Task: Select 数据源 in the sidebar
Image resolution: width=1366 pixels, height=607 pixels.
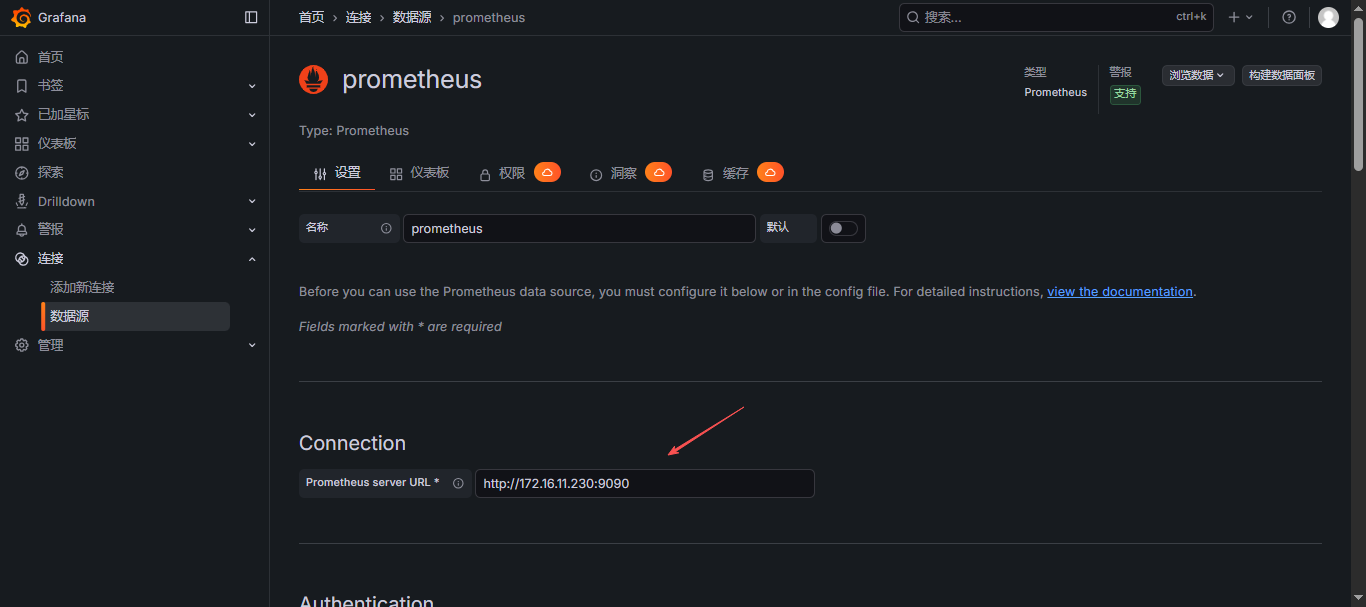Action: [135, 316]
